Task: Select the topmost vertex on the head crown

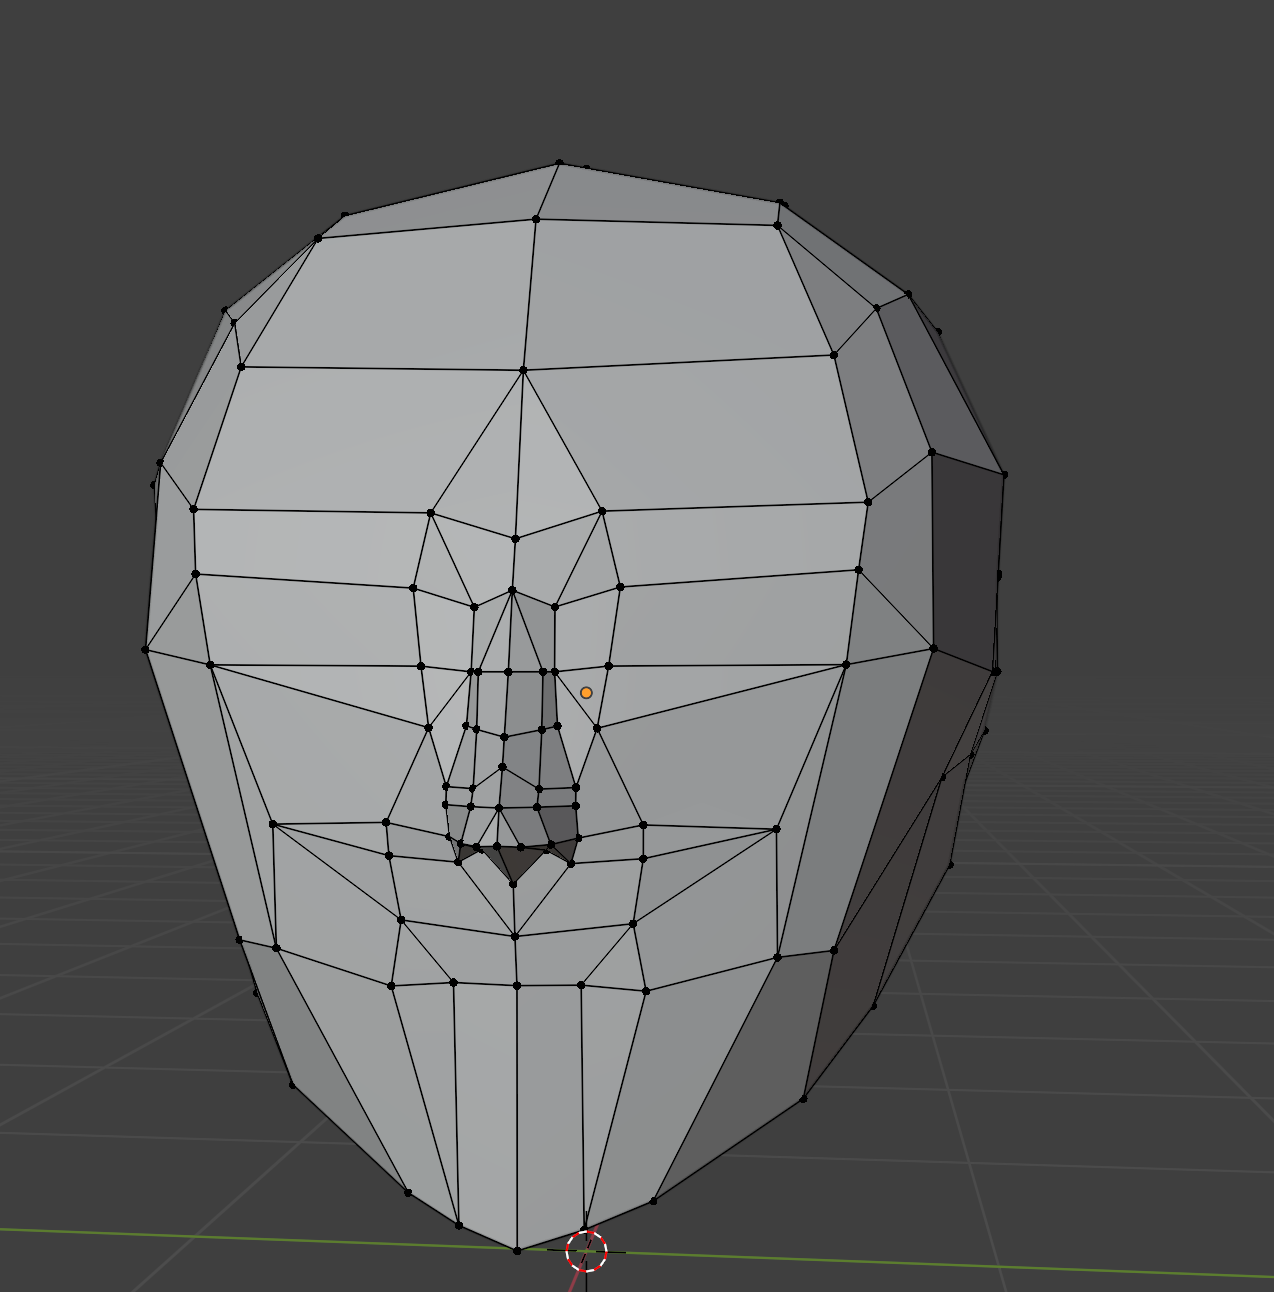Action: pyautogui.click(x=559, y=163)
